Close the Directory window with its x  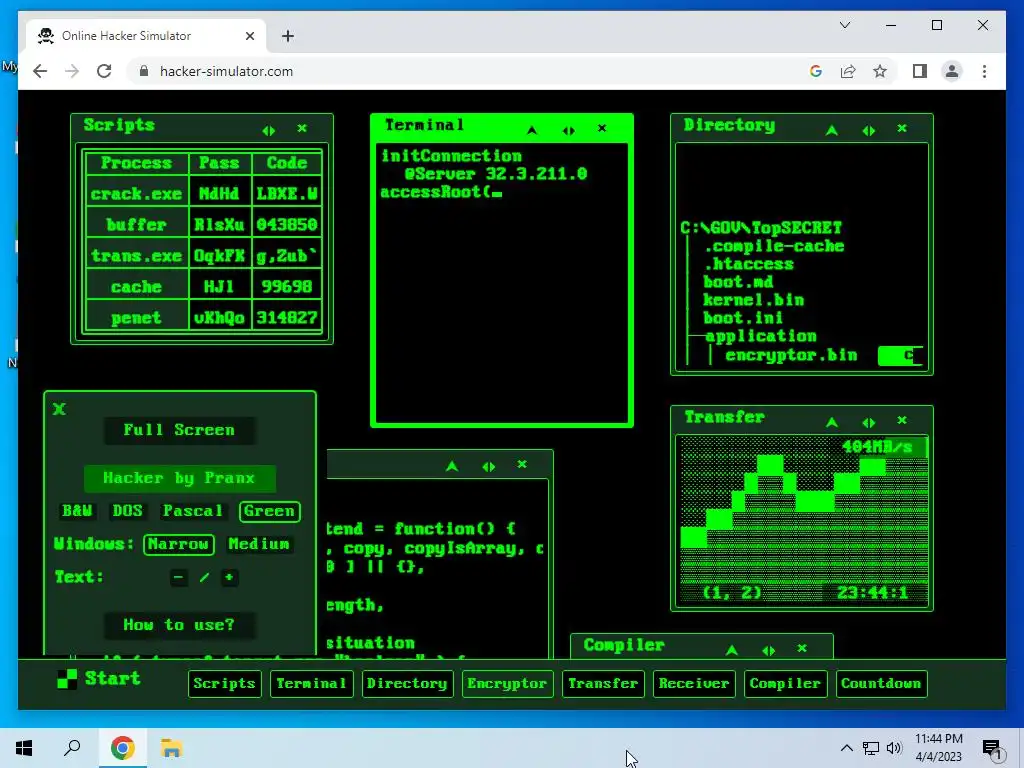tap(902, 128)
